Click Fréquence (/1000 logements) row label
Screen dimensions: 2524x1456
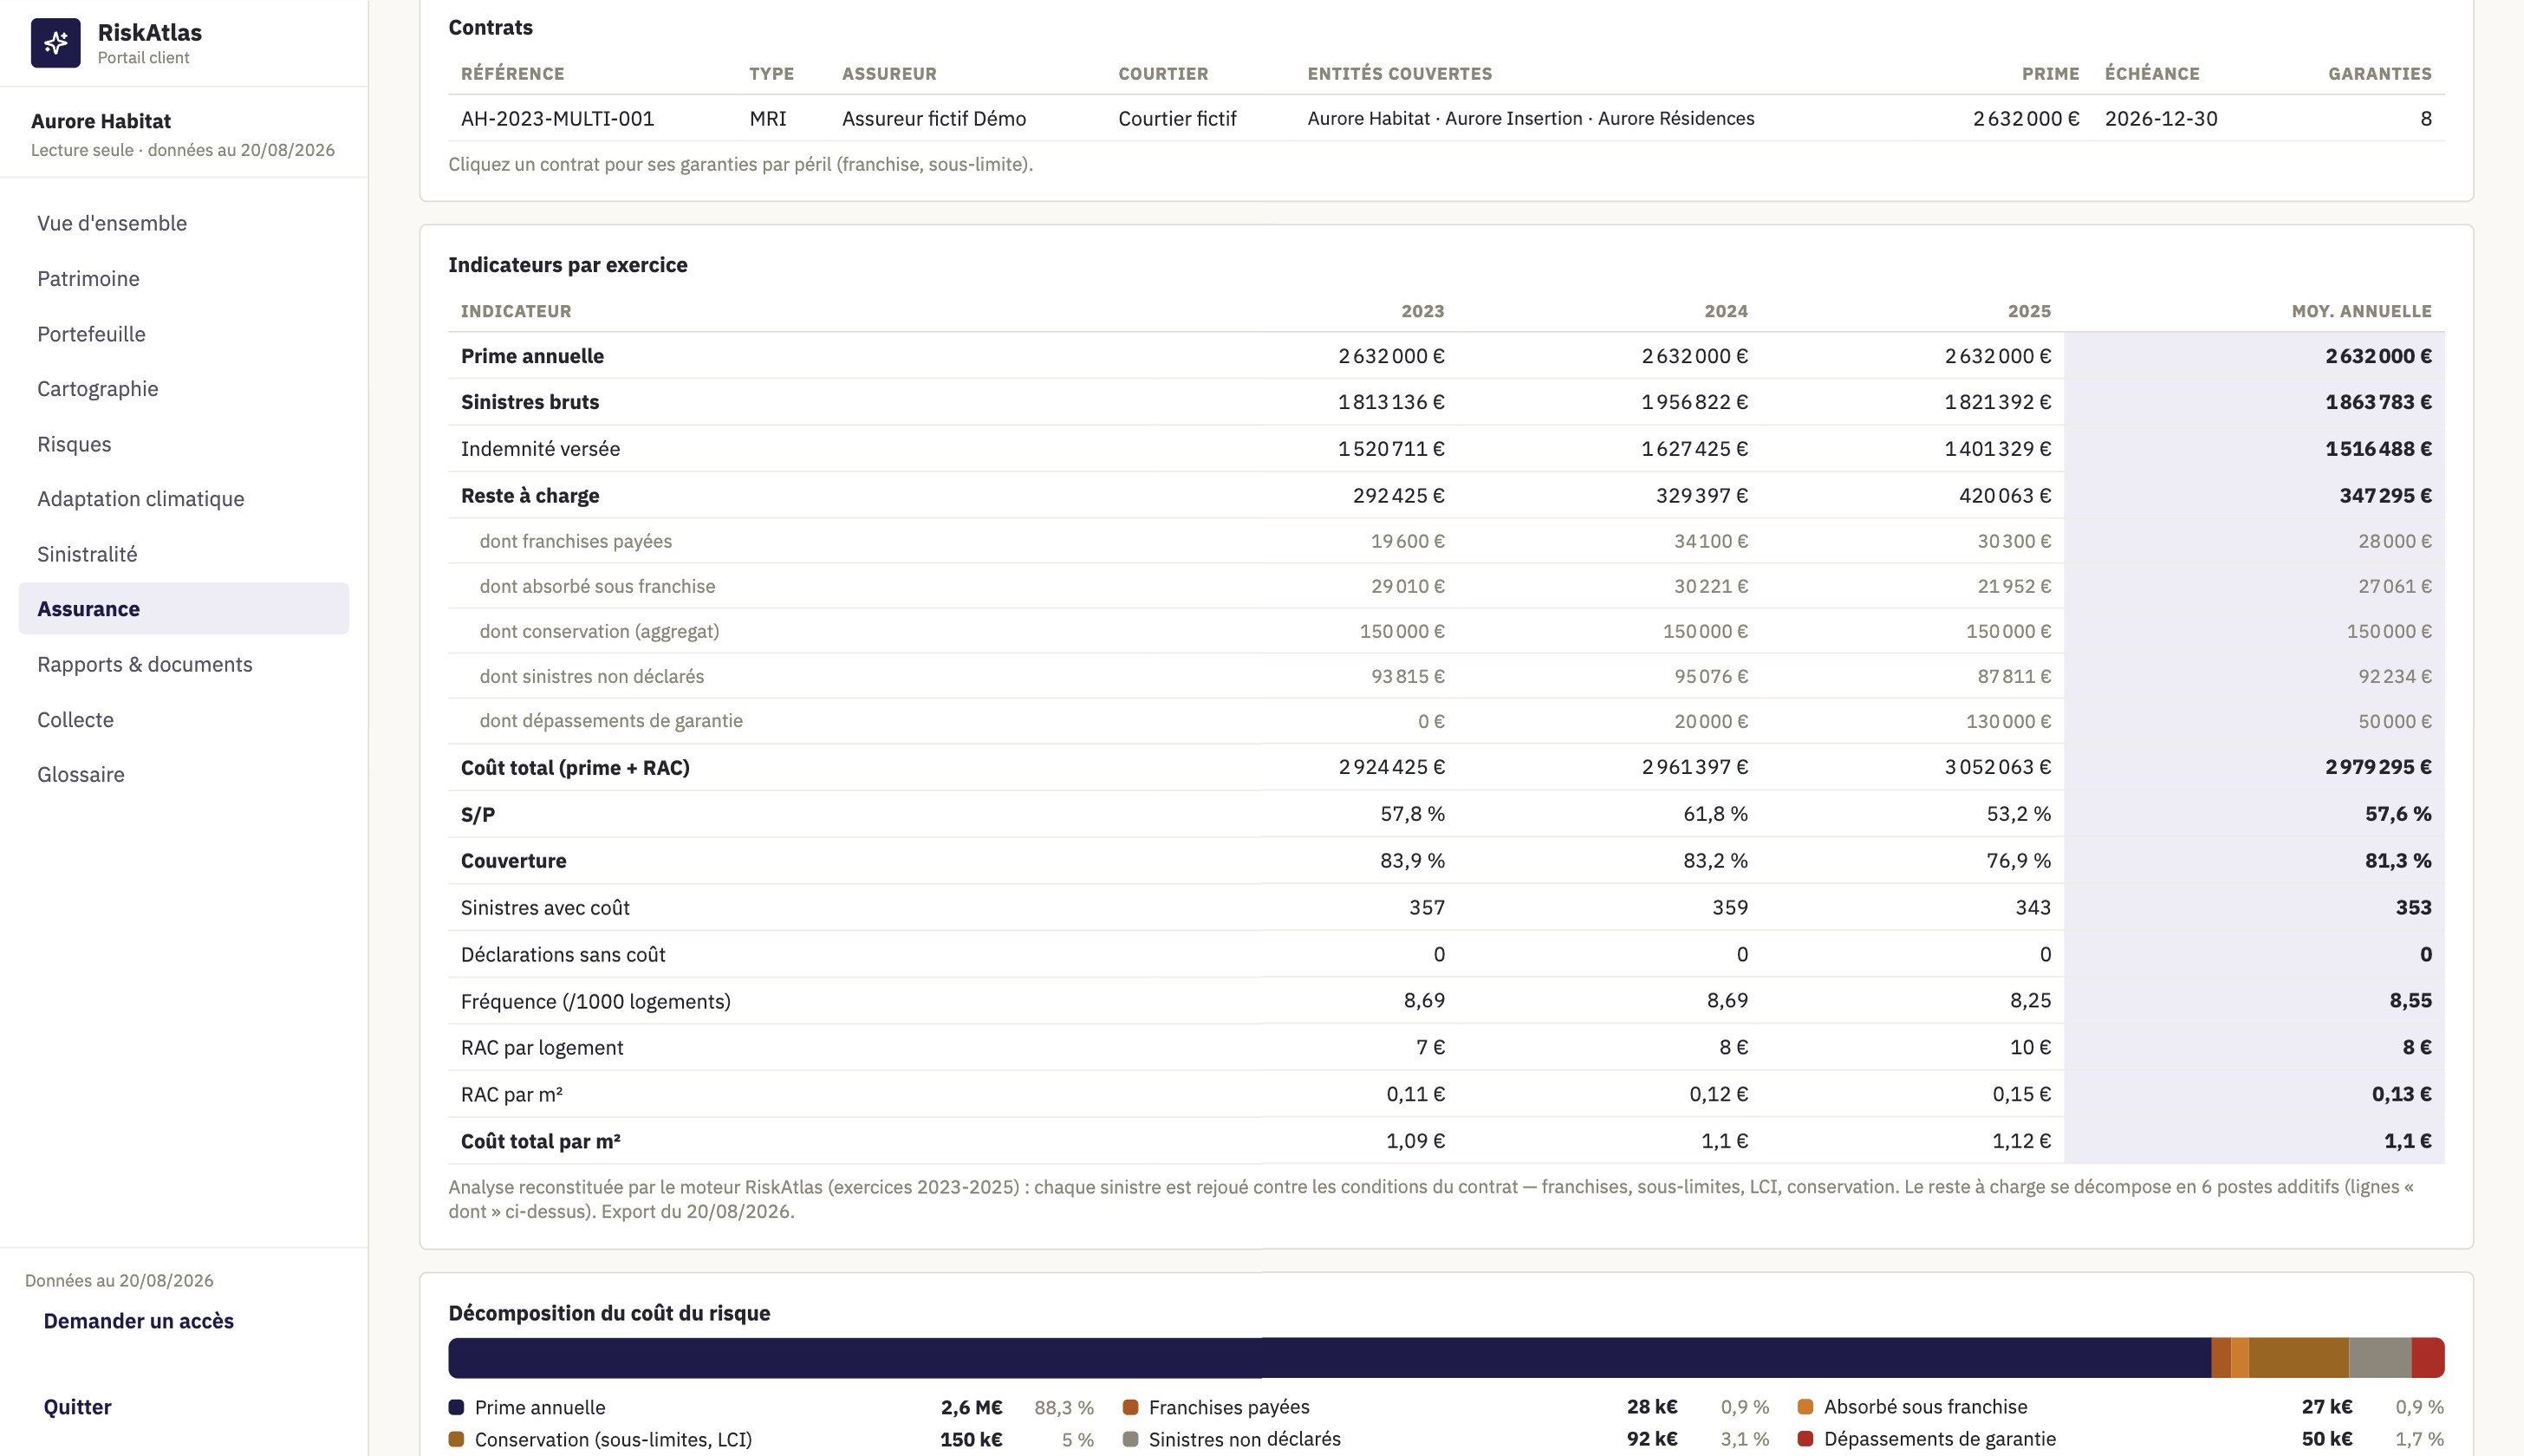click(x=596, y=1001)
